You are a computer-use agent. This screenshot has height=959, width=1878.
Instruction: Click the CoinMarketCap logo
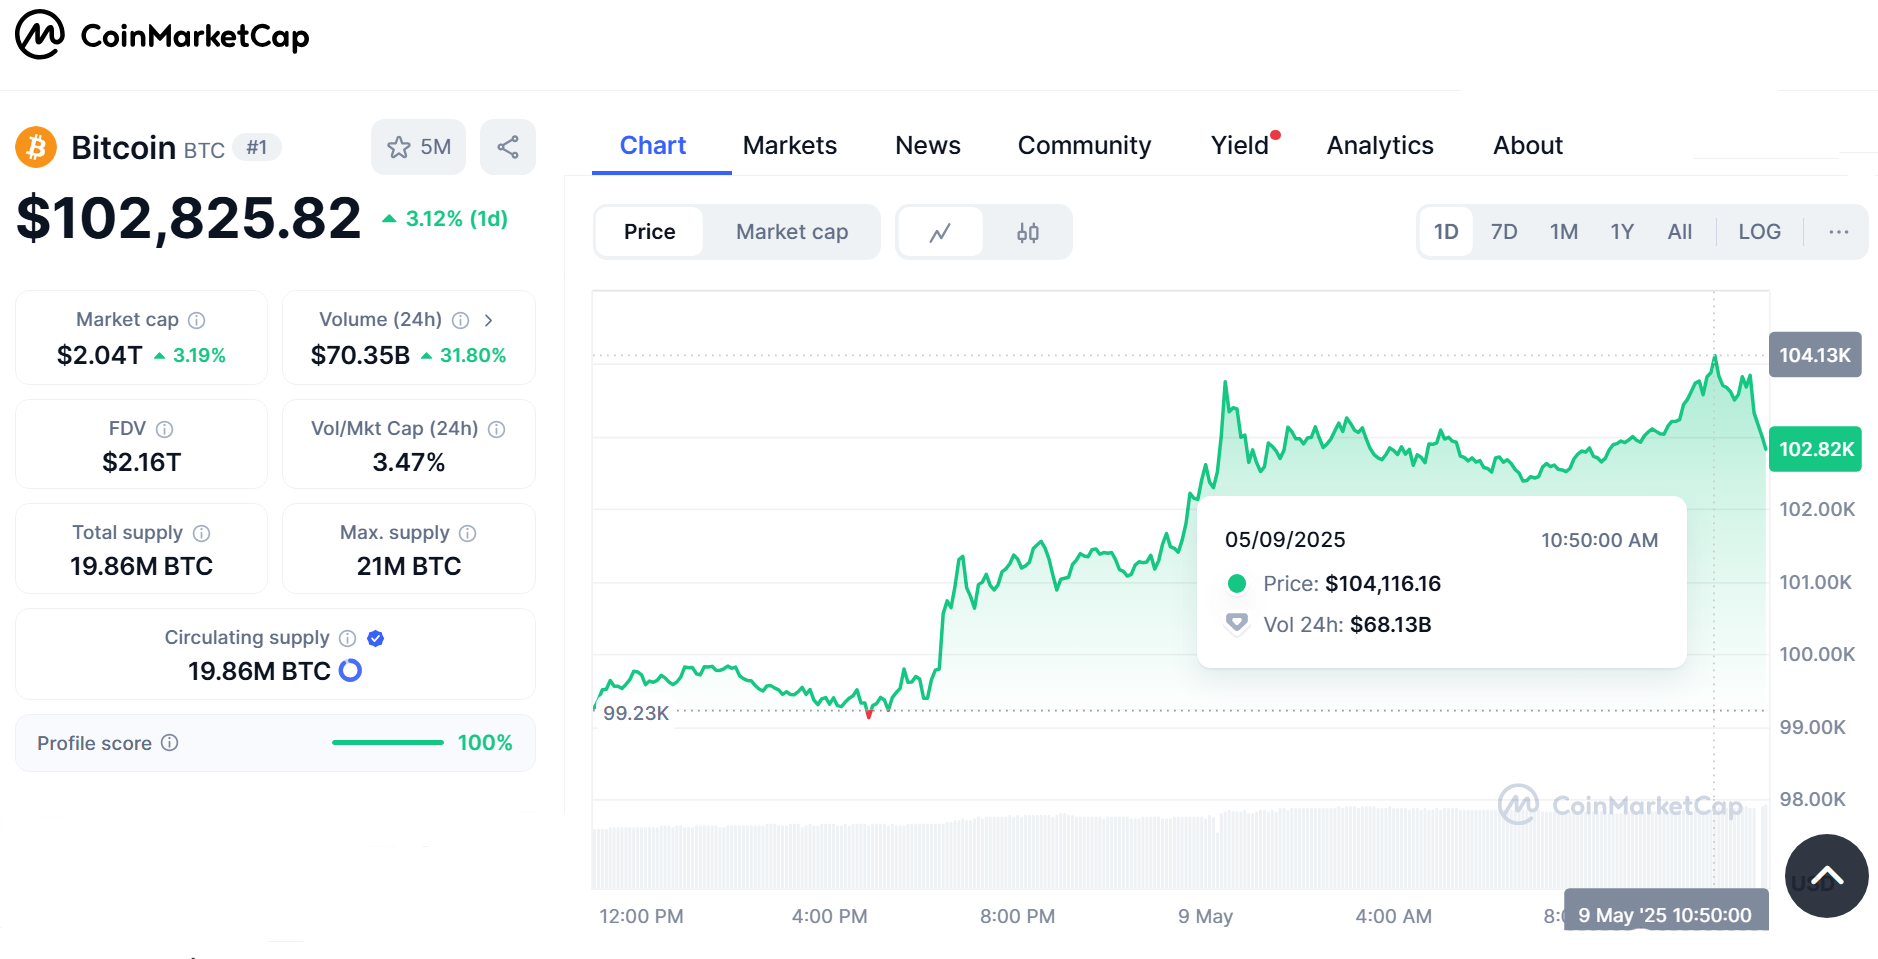162,35
